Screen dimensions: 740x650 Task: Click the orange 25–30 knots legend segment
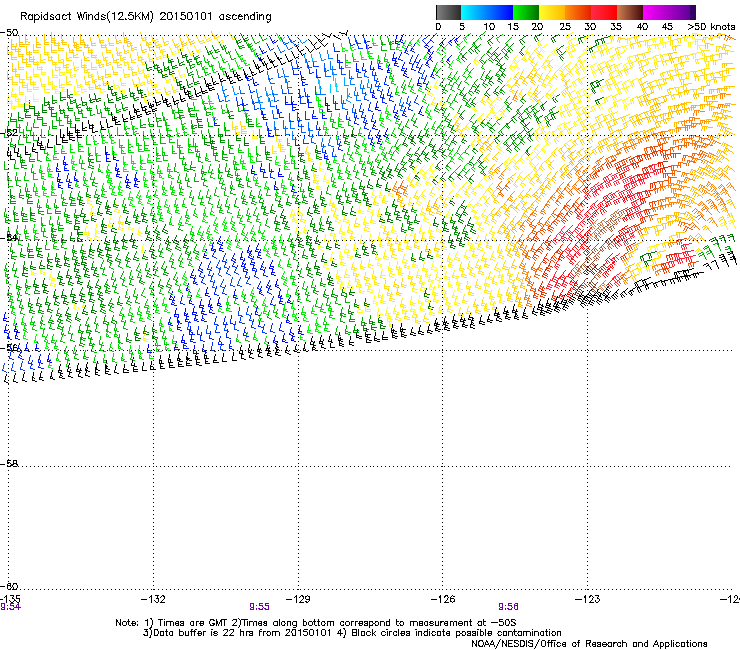point(578,12)
